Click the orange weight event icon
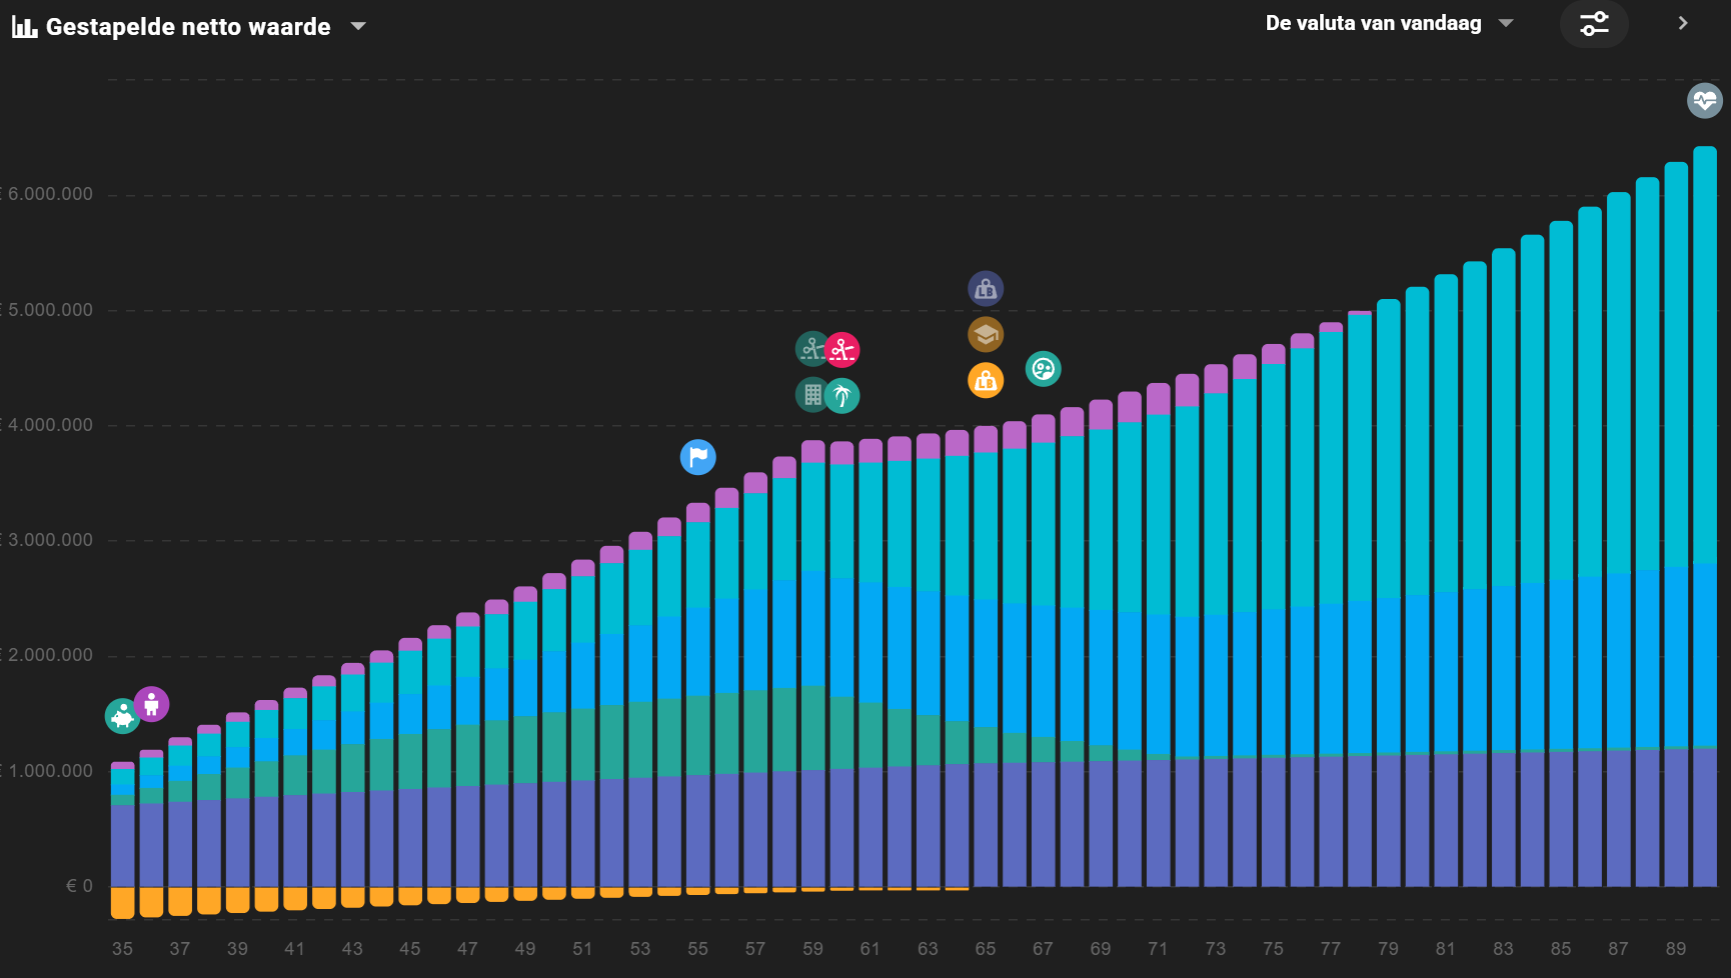1731x978 pixels. tap(985, 380)
